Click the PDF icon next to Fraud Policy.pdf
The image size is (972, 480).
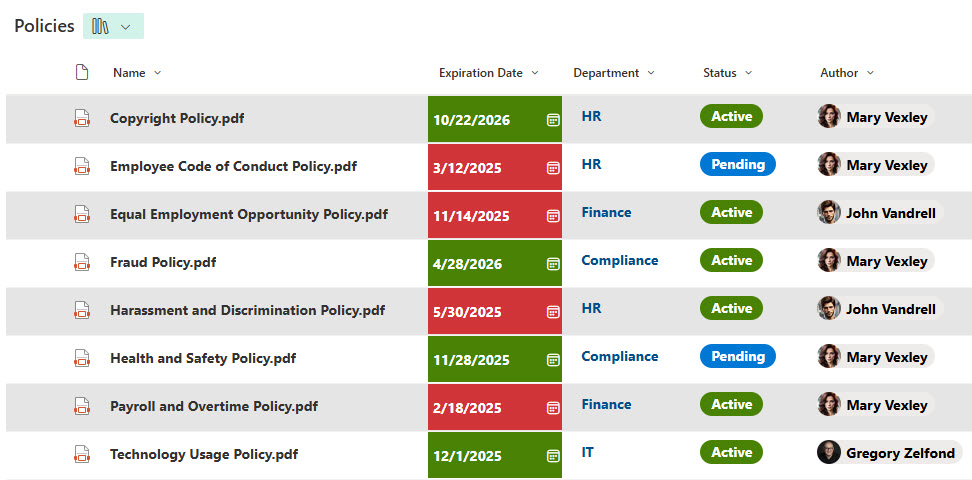82,262
